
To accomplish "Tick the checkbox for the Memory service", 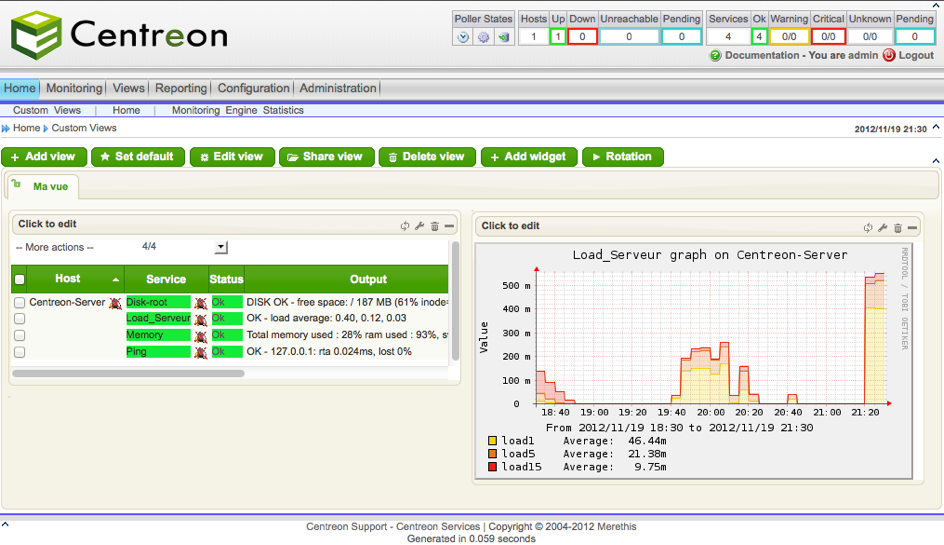I will click(20, 336).
